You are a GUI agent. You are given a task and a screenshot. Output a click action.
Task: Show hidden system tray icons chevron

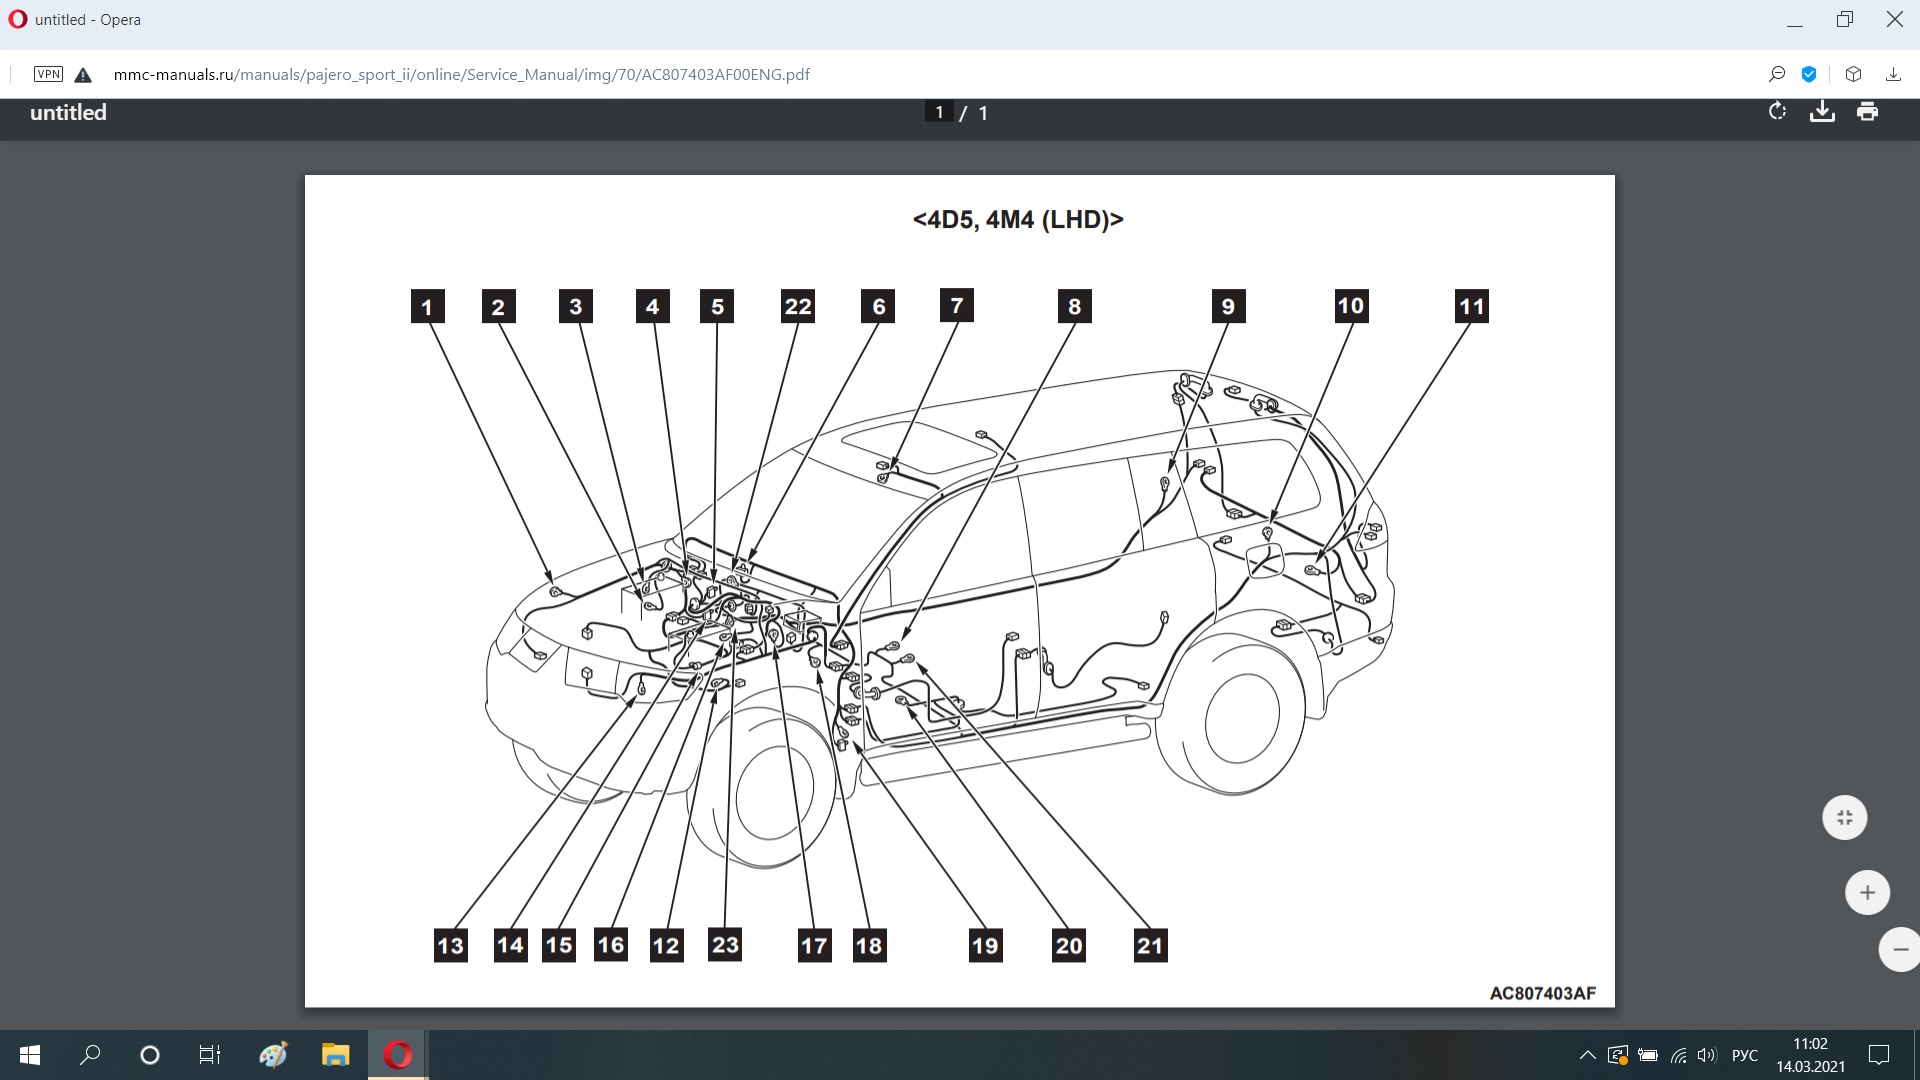(x=1587, y=1055)
